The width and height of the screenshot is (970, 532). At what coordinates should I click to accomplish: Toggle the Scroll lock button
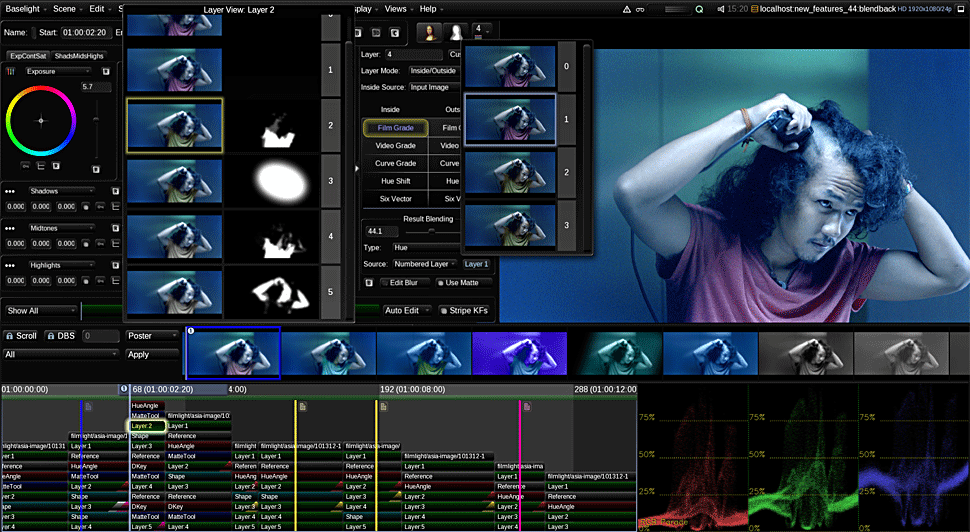(x=21, y=336)
